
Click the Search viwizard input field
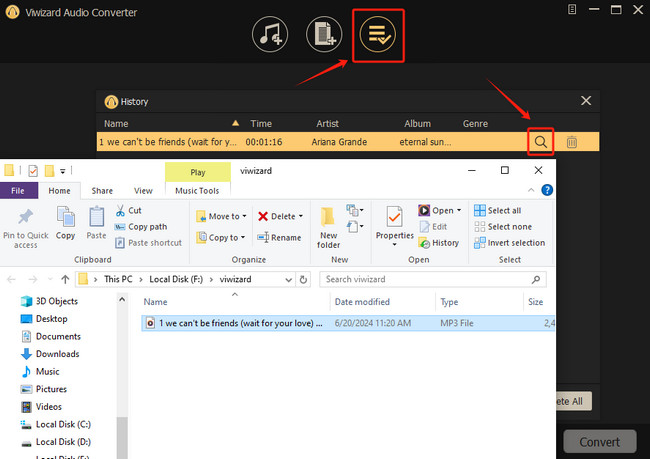click(432, 279)
